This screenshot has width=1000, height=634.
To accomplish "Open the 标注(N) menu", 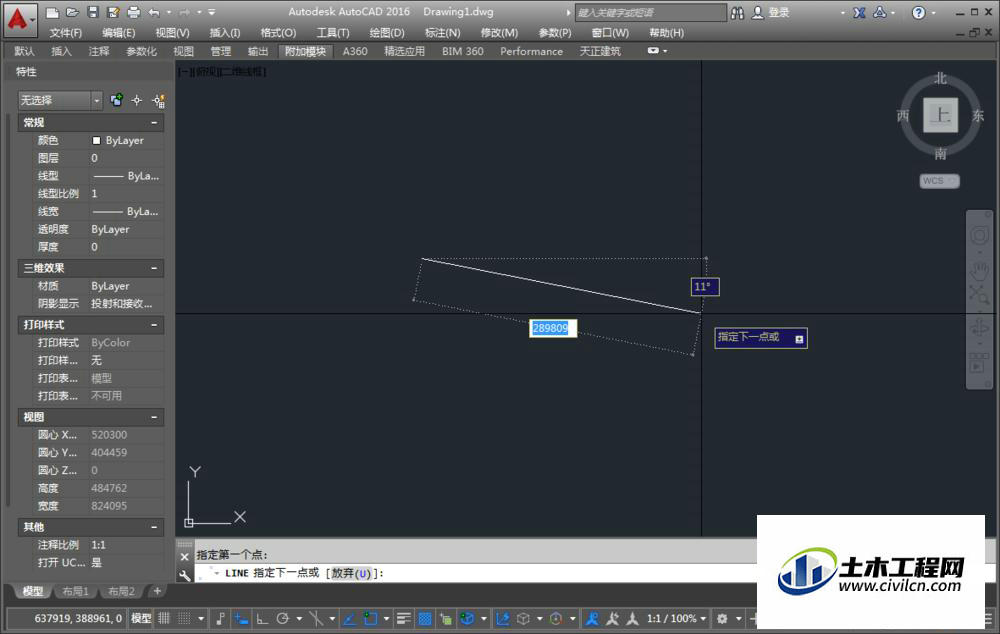I will pyautogui.click(x=442, y=33).
